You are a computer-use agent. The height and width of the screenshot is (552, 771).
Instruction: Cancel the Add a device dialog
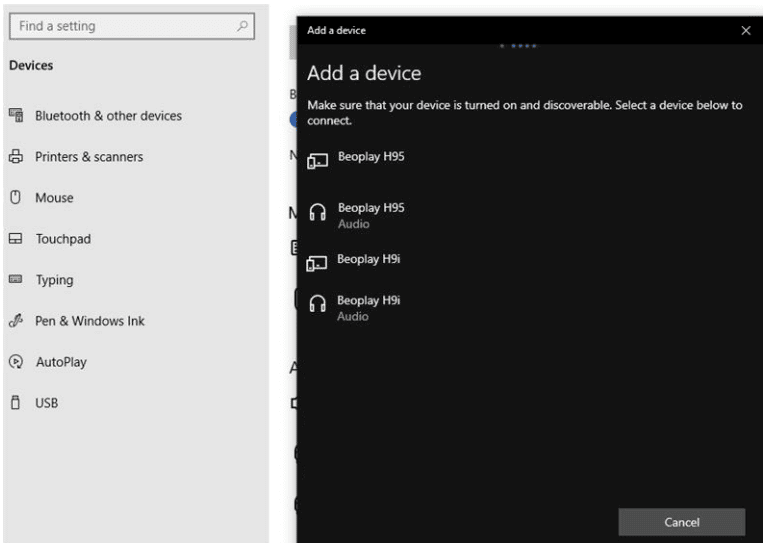[682, 522]
